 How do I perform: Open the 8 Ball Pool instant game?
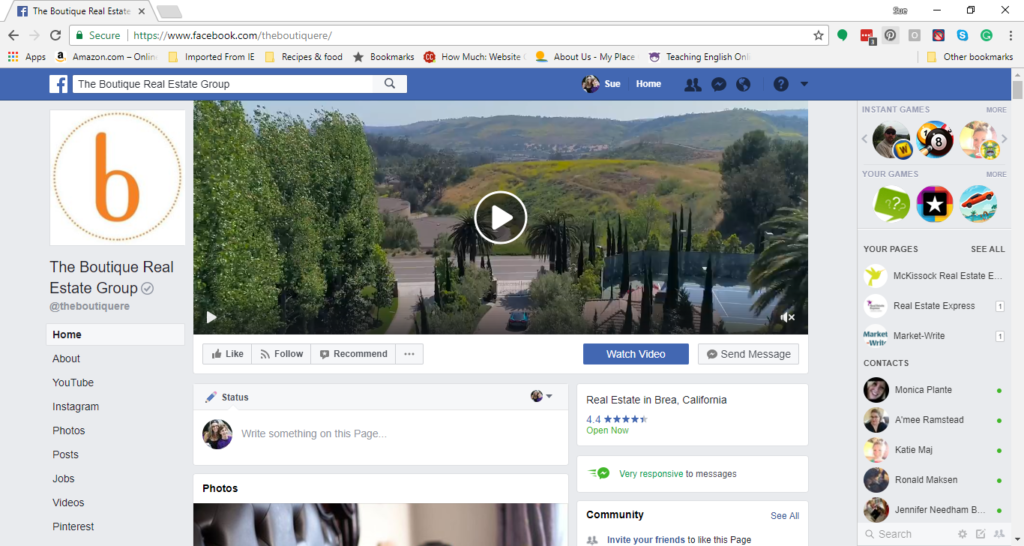(935, 140)
